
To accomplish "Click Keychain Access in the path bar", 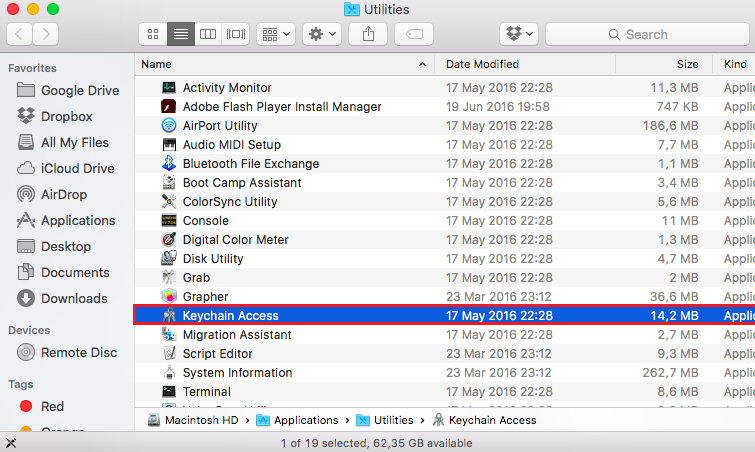I will [484, 420].
